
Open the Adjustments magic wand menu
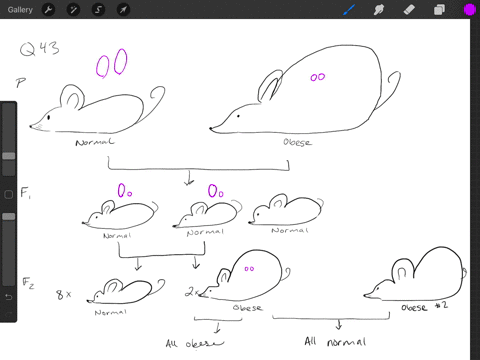73,10
